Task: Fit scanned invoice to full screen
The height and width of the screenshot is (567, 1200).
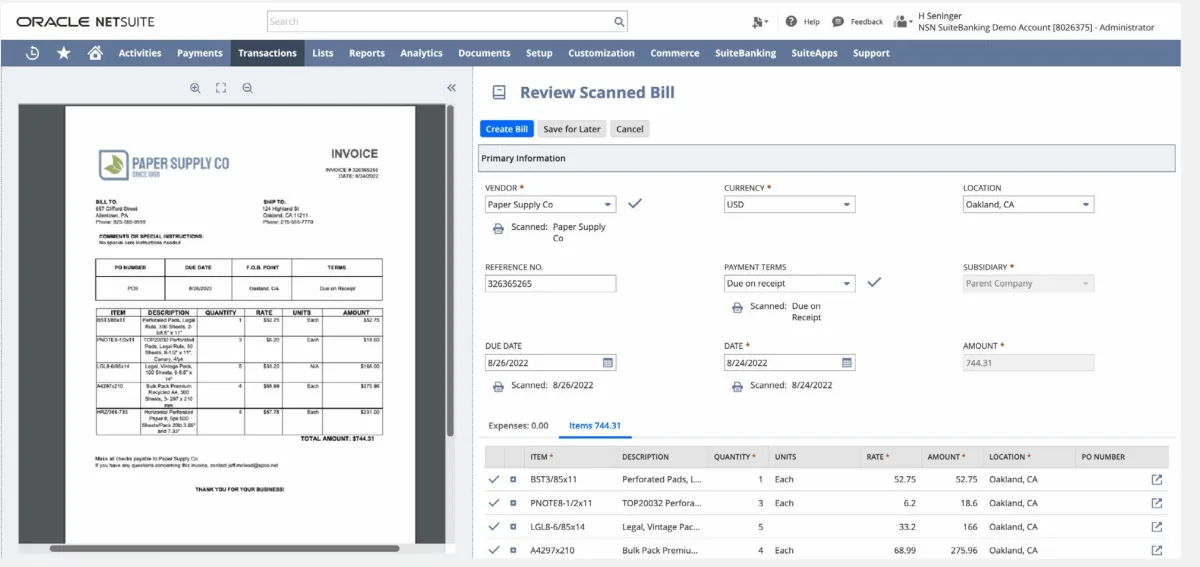Action: coord(221,88)
